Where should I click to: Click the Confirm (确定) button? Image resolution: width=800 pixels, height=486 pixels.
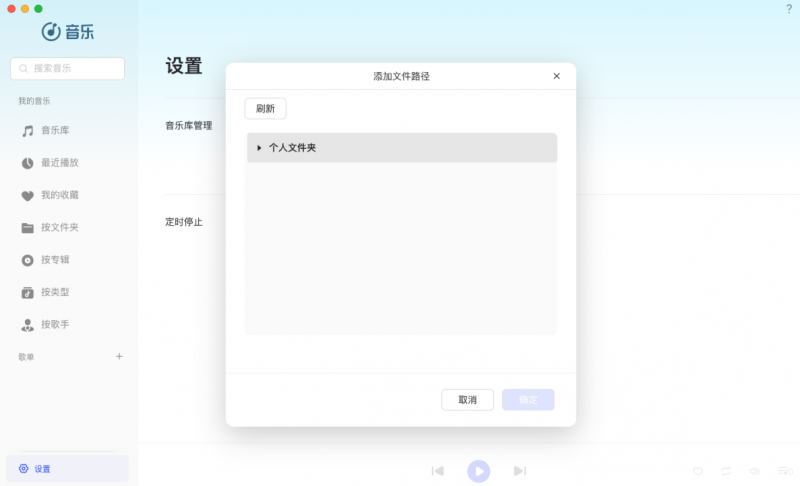click(x=528, y=400)
